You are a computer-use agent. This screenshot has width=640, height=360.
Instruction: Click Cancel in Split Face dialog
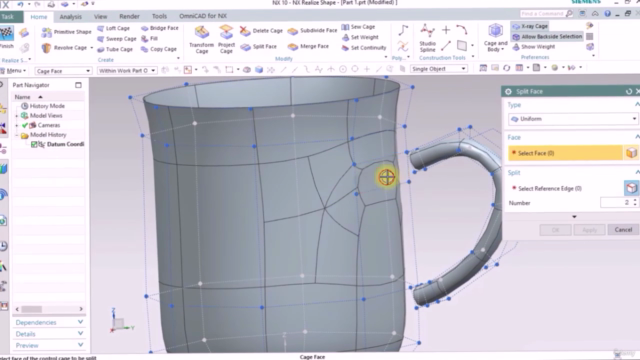pos(623,230)
